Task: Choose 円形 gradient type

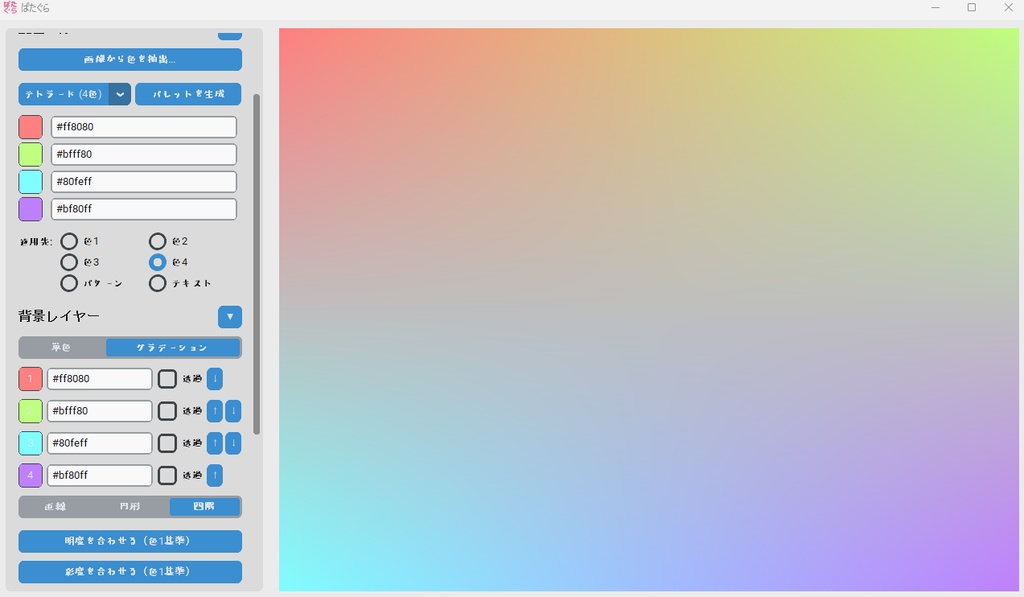Action: tap(131, 507)
